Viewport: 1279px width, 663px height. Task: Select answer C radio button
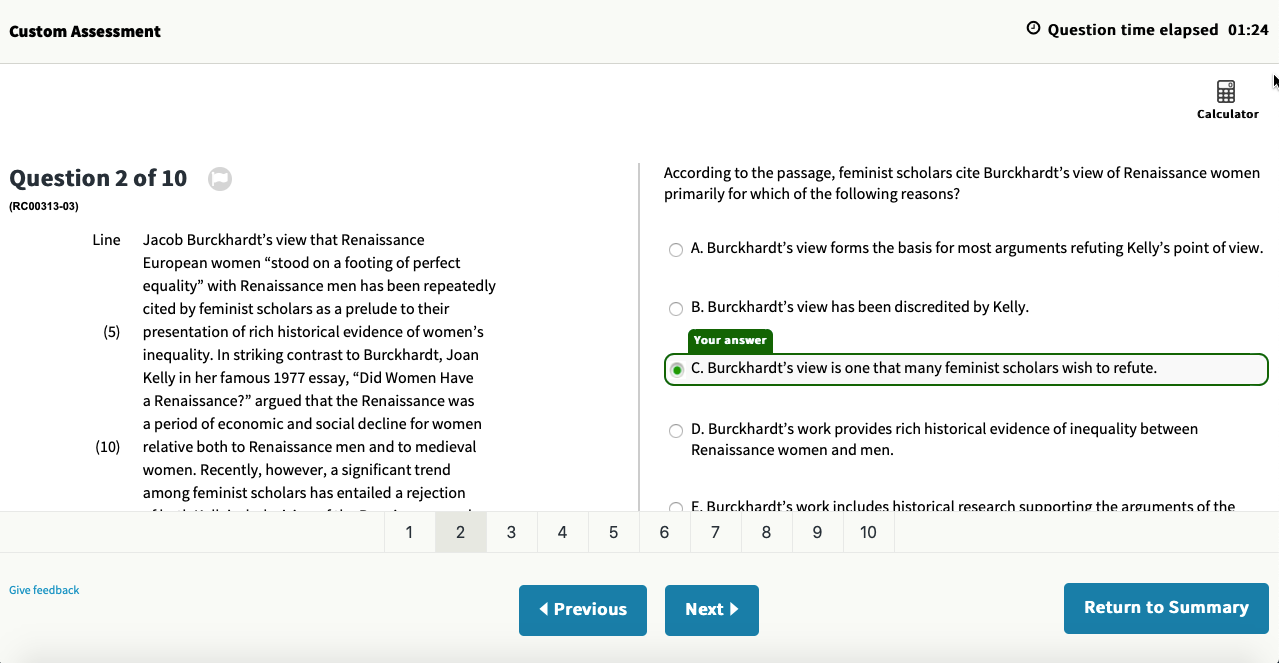(x=677, y=369)
